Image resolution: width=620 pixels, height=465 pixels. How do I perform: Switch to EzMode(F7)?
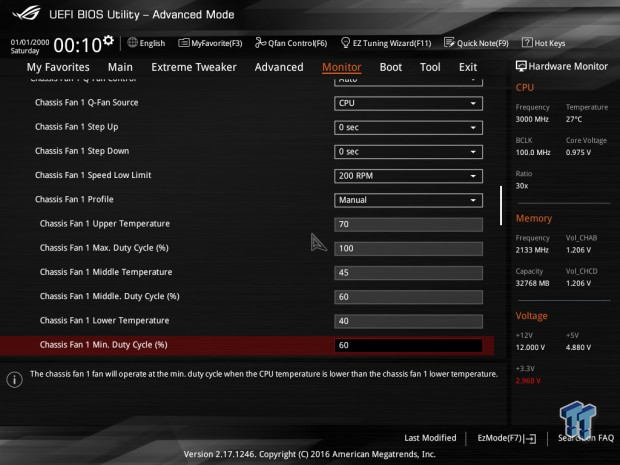507,438
